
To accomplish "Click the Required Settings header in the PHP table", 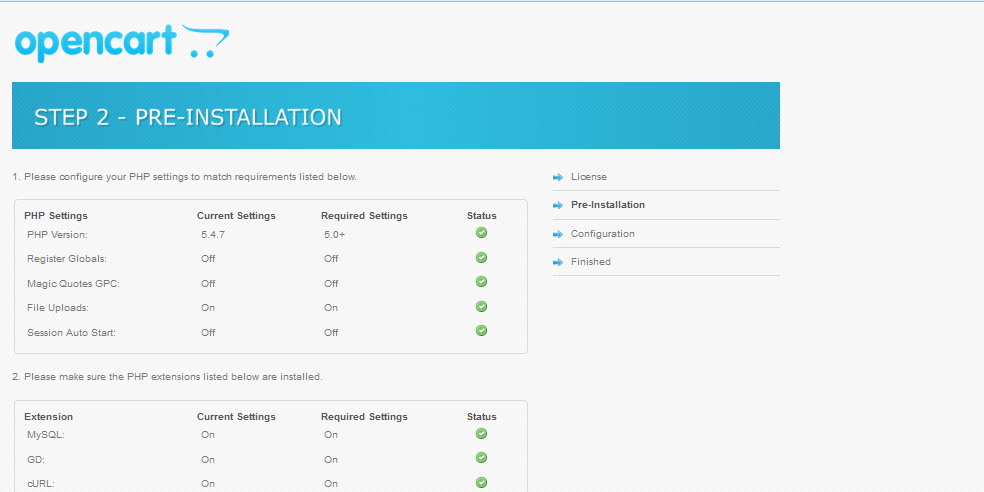I will [x=364, y=216].
